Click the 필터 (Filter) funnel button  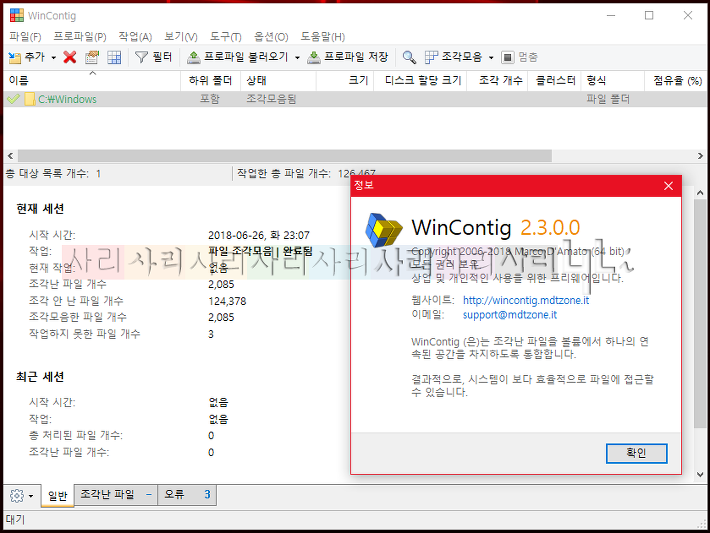[154, 57]
